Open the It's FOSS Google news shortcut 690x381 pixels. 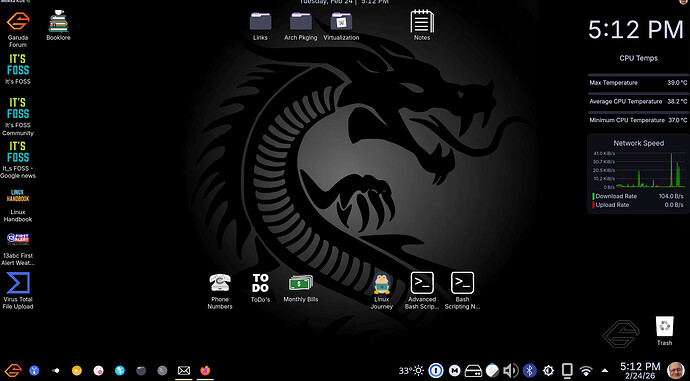[x=18, y=160]
